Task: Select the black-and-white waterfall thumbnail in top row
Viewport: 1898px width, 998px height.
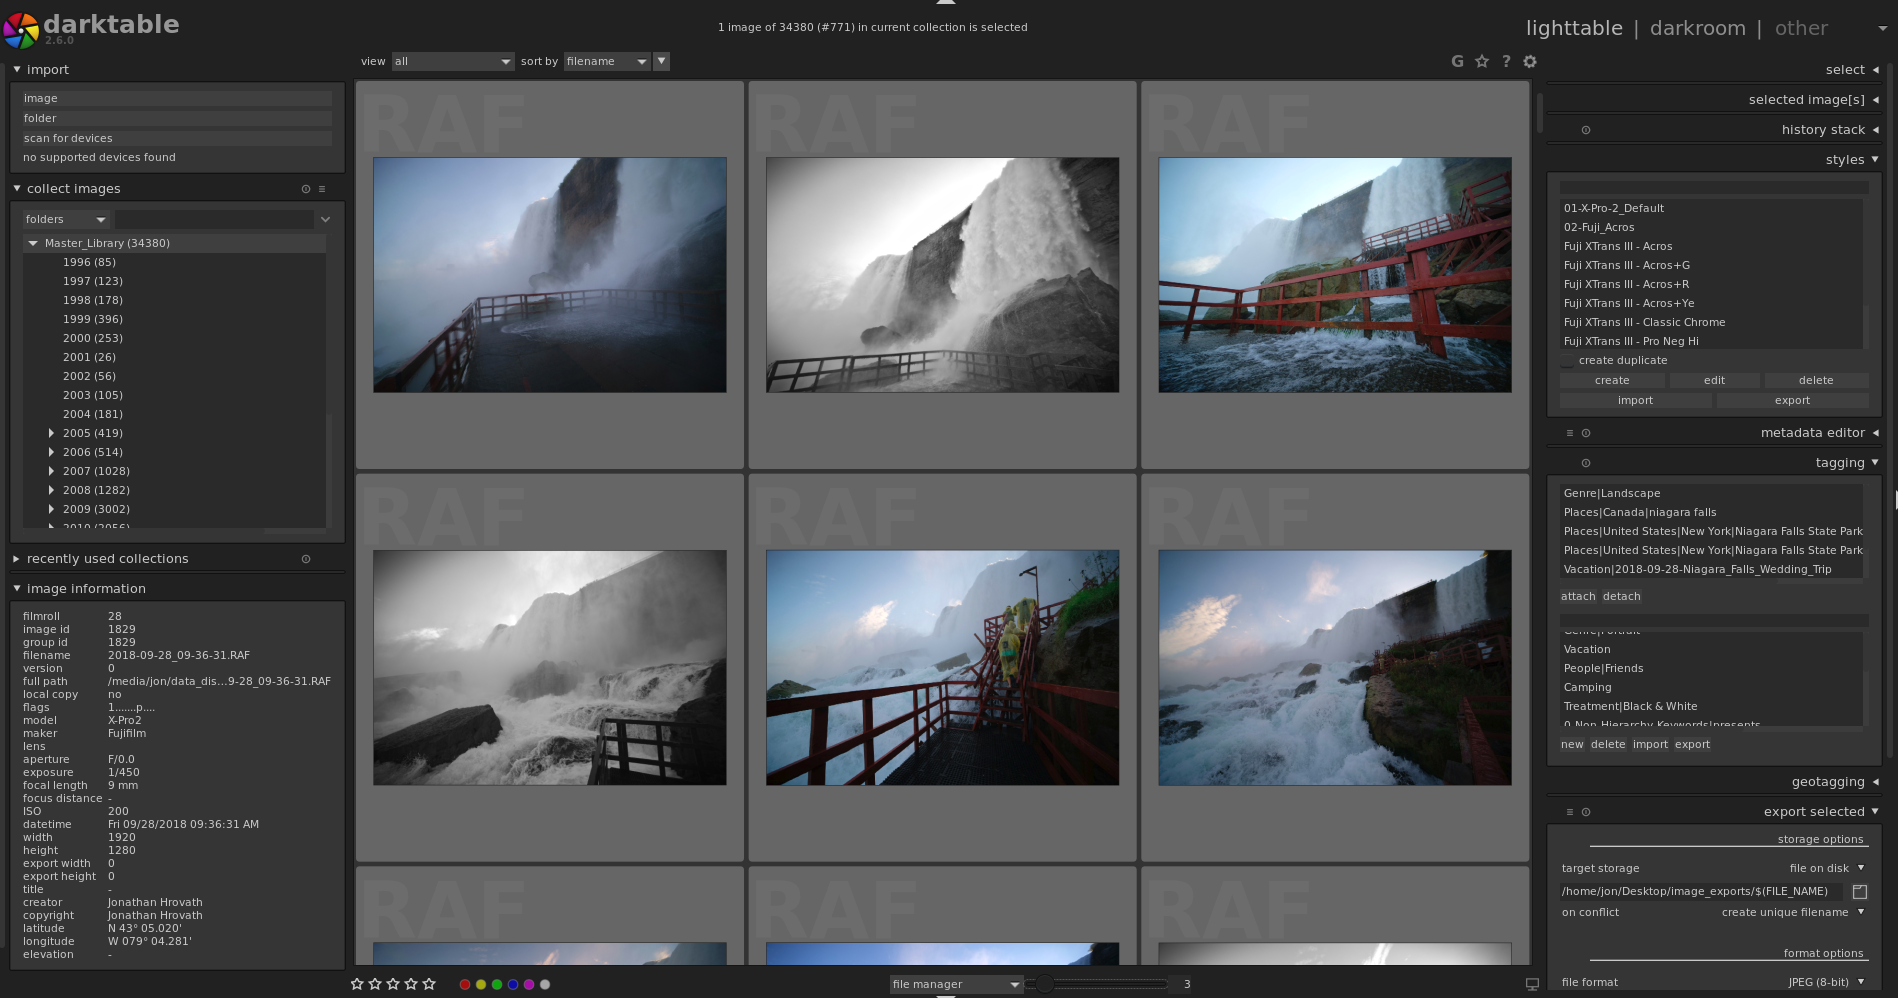Action: (942, 275)
